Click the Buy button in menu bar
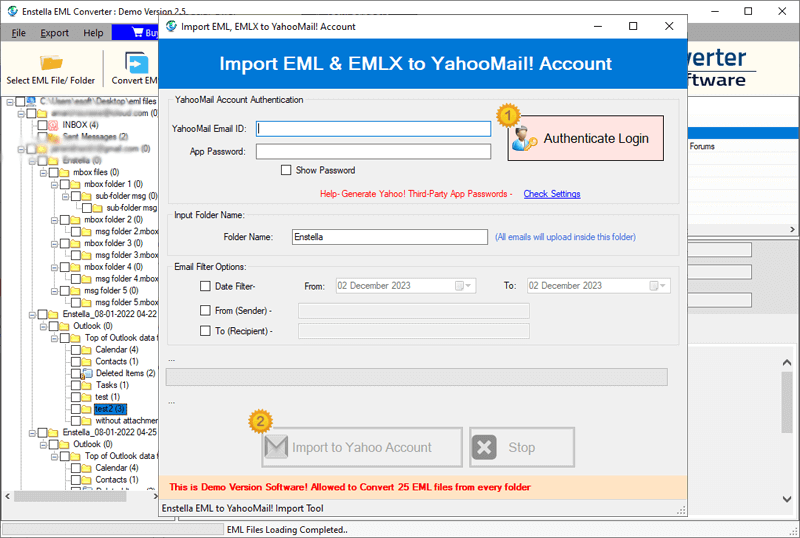The image size is (800, 538). click(x=136, y=33)
